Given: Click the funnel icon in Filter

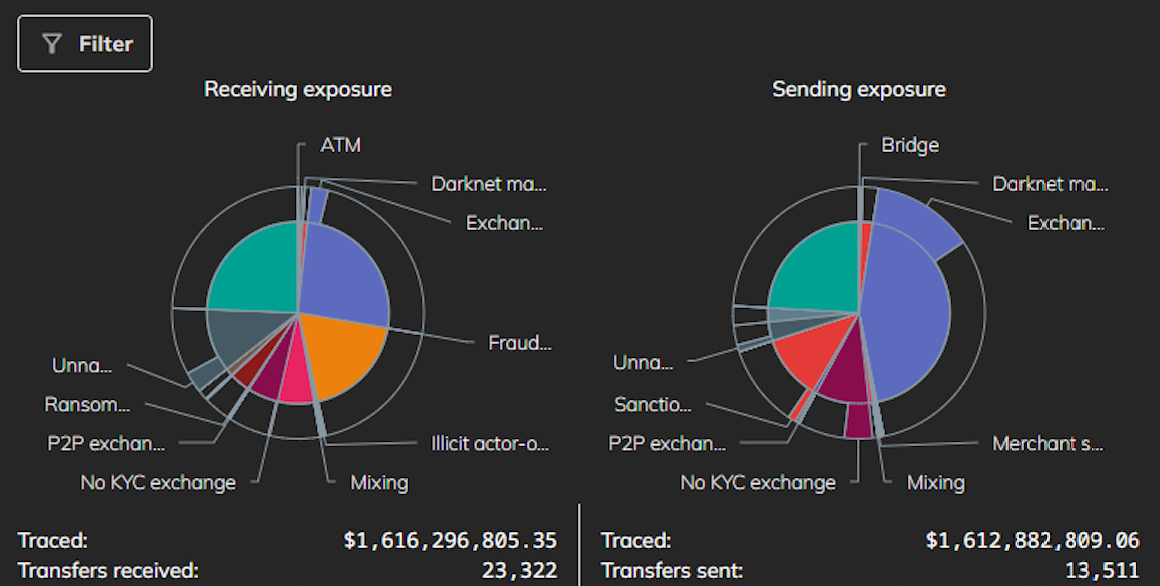Looking at the screenshot, I should [x=52, y=44].
